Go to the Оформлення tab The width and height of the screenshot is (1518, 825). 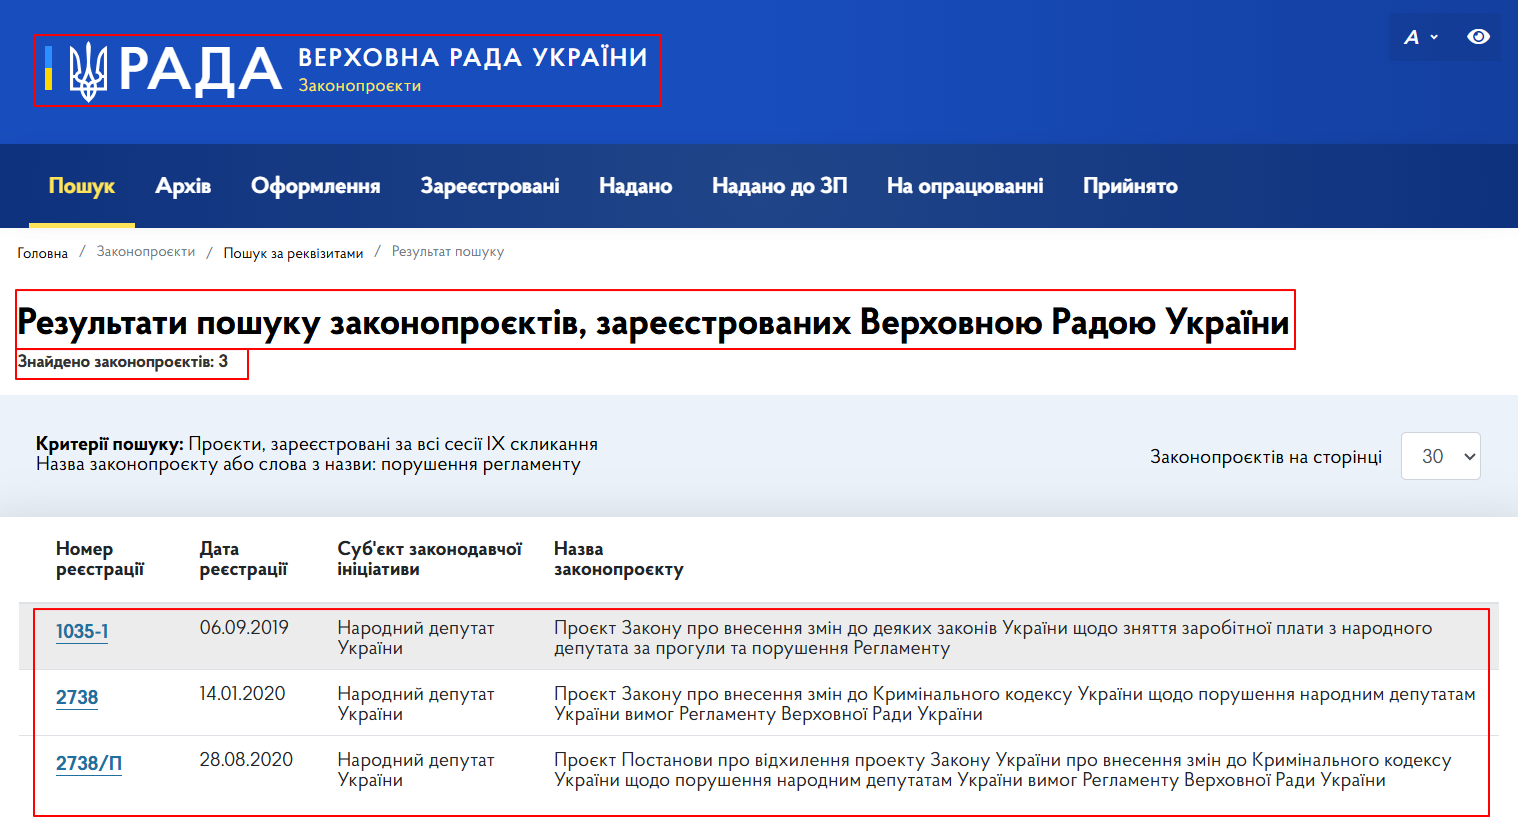pos(315,186)
